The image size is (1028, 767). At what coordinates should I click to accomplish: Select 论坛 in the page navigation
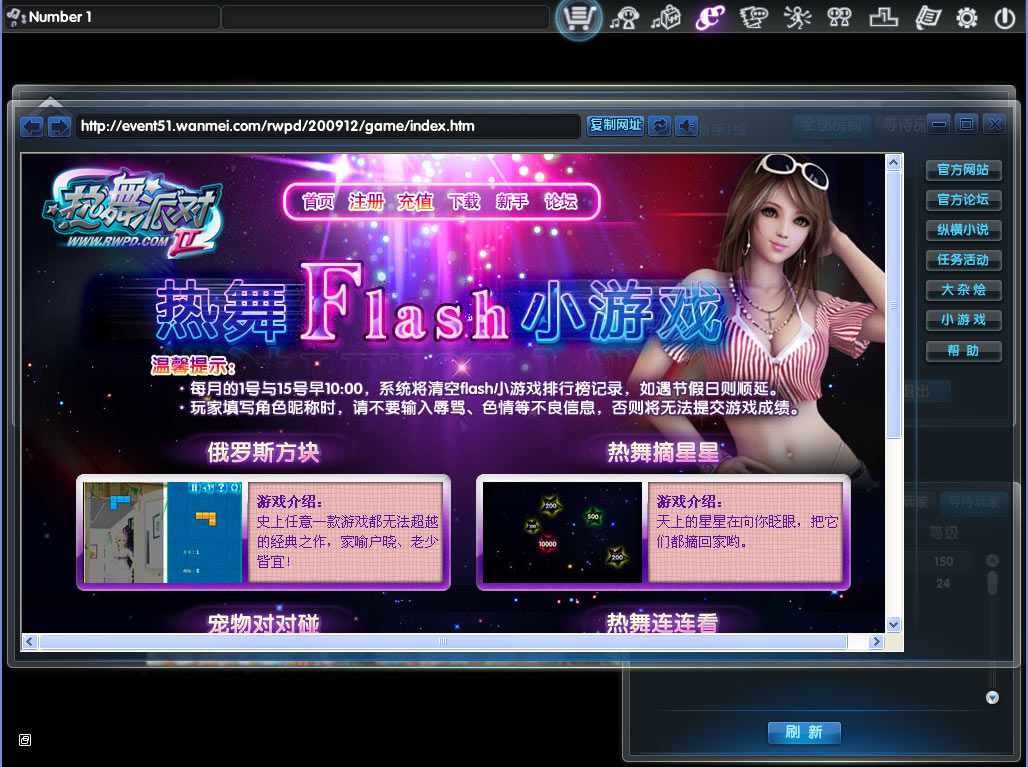[561, 201]
